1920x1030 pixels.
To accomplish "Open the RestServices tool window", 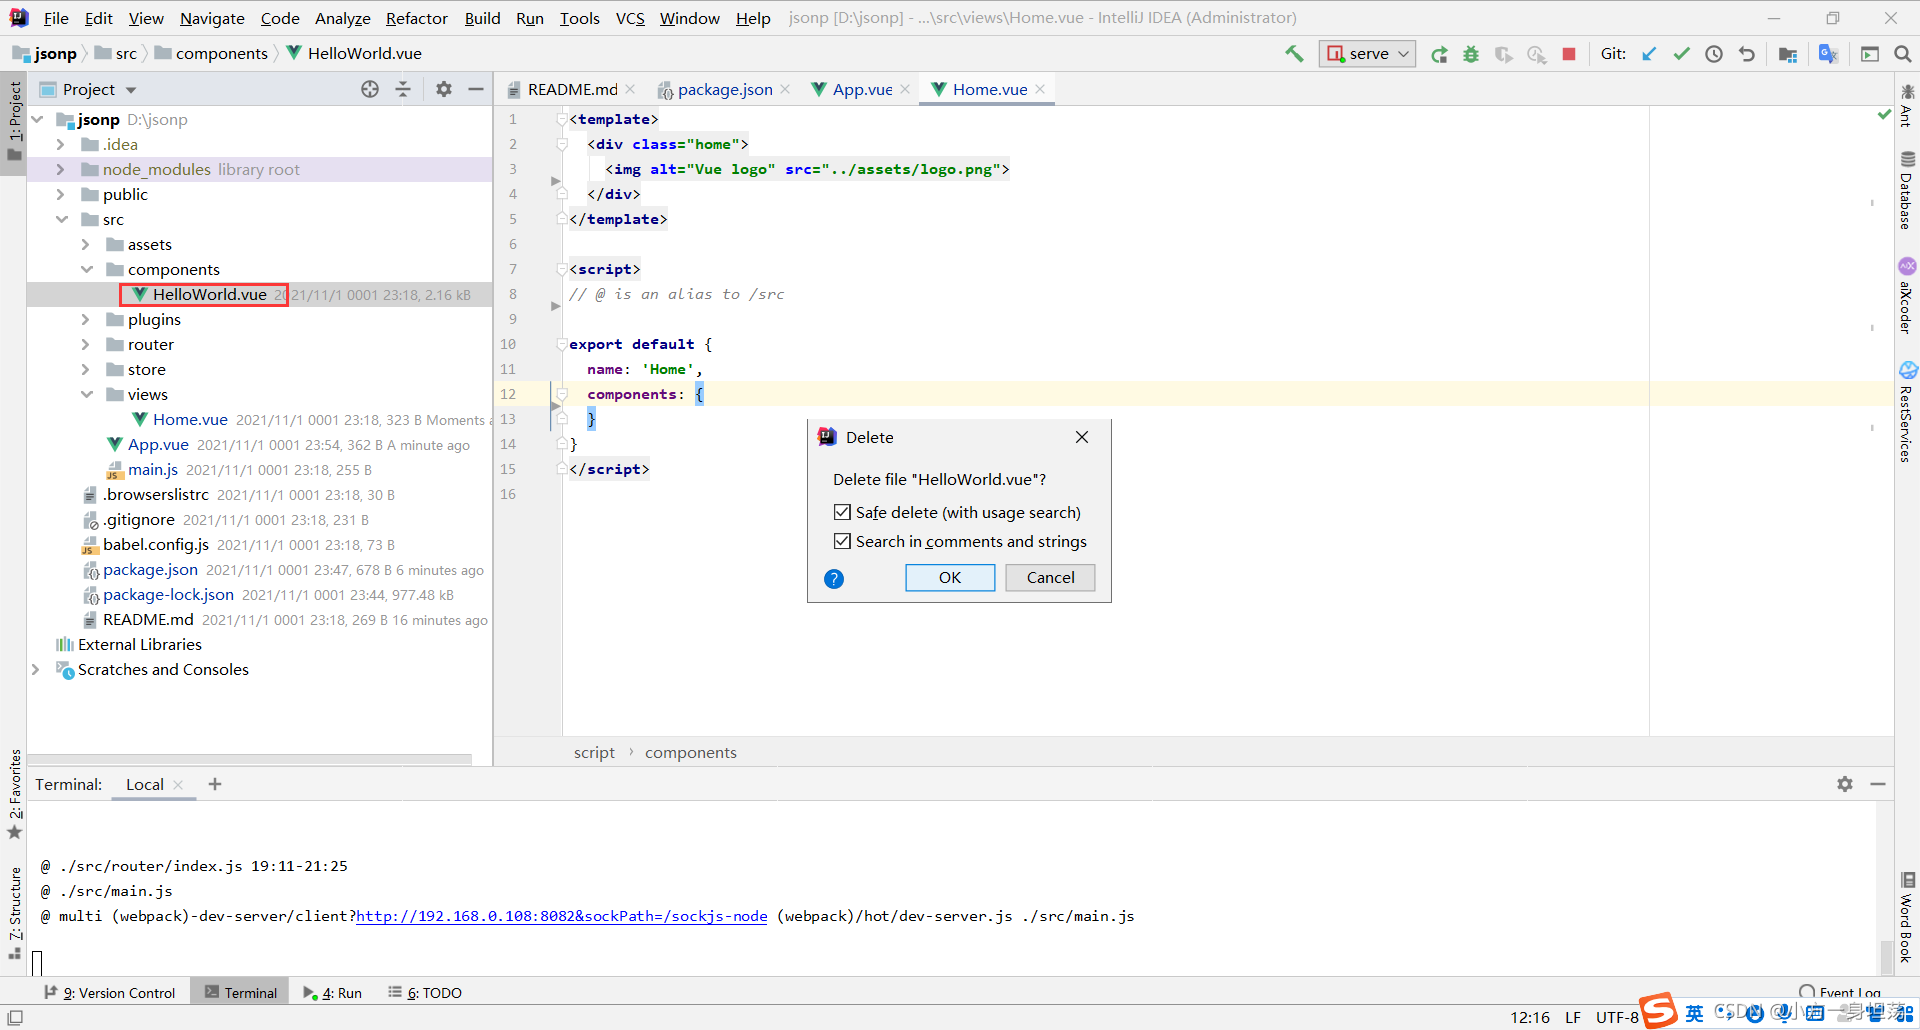I will pyautogui.click(x=1907, y=412).
